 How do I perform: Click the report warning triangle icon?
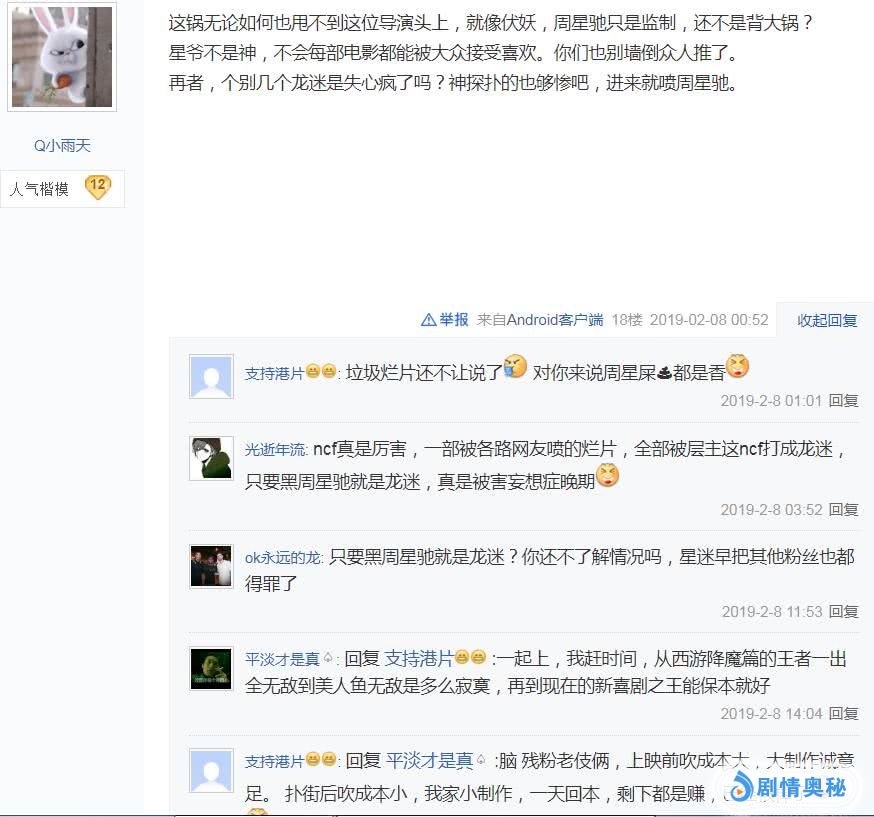click(428, 319)
